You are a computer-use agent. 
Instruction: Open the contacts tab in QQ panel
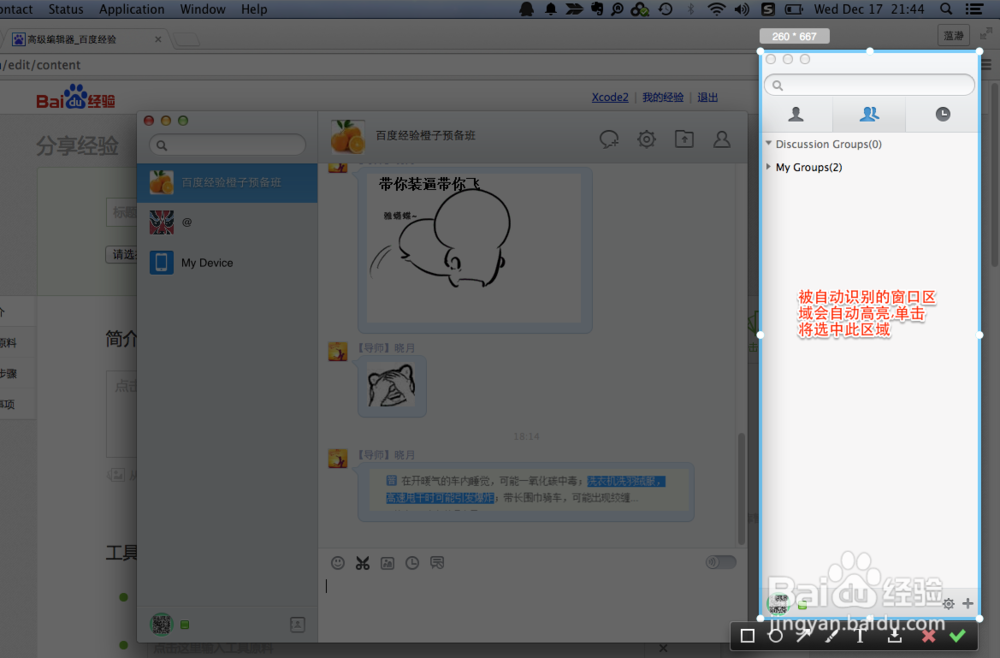coord(796,114)
